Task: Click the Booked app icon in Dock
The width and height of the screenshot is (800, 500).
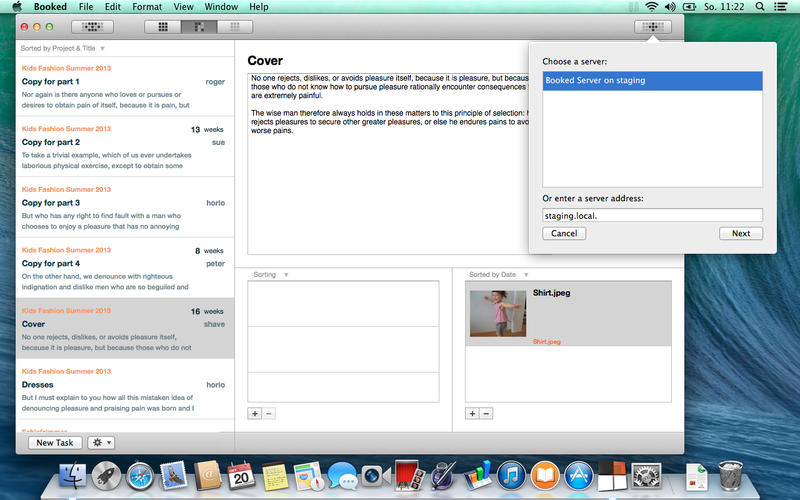Action: click(x=612, y=477)
